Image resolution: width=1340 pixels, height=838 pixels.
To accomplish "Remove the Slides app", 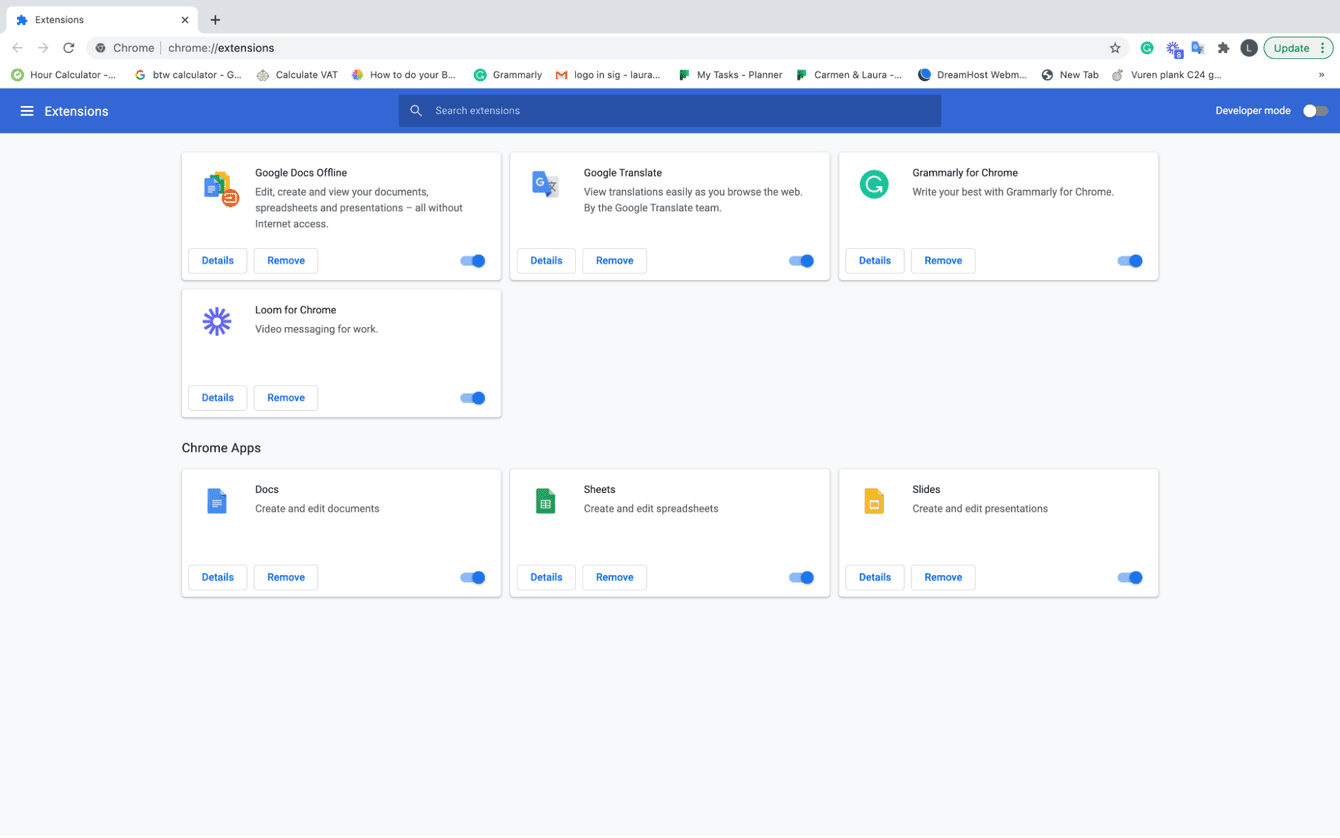I will 943,578.
